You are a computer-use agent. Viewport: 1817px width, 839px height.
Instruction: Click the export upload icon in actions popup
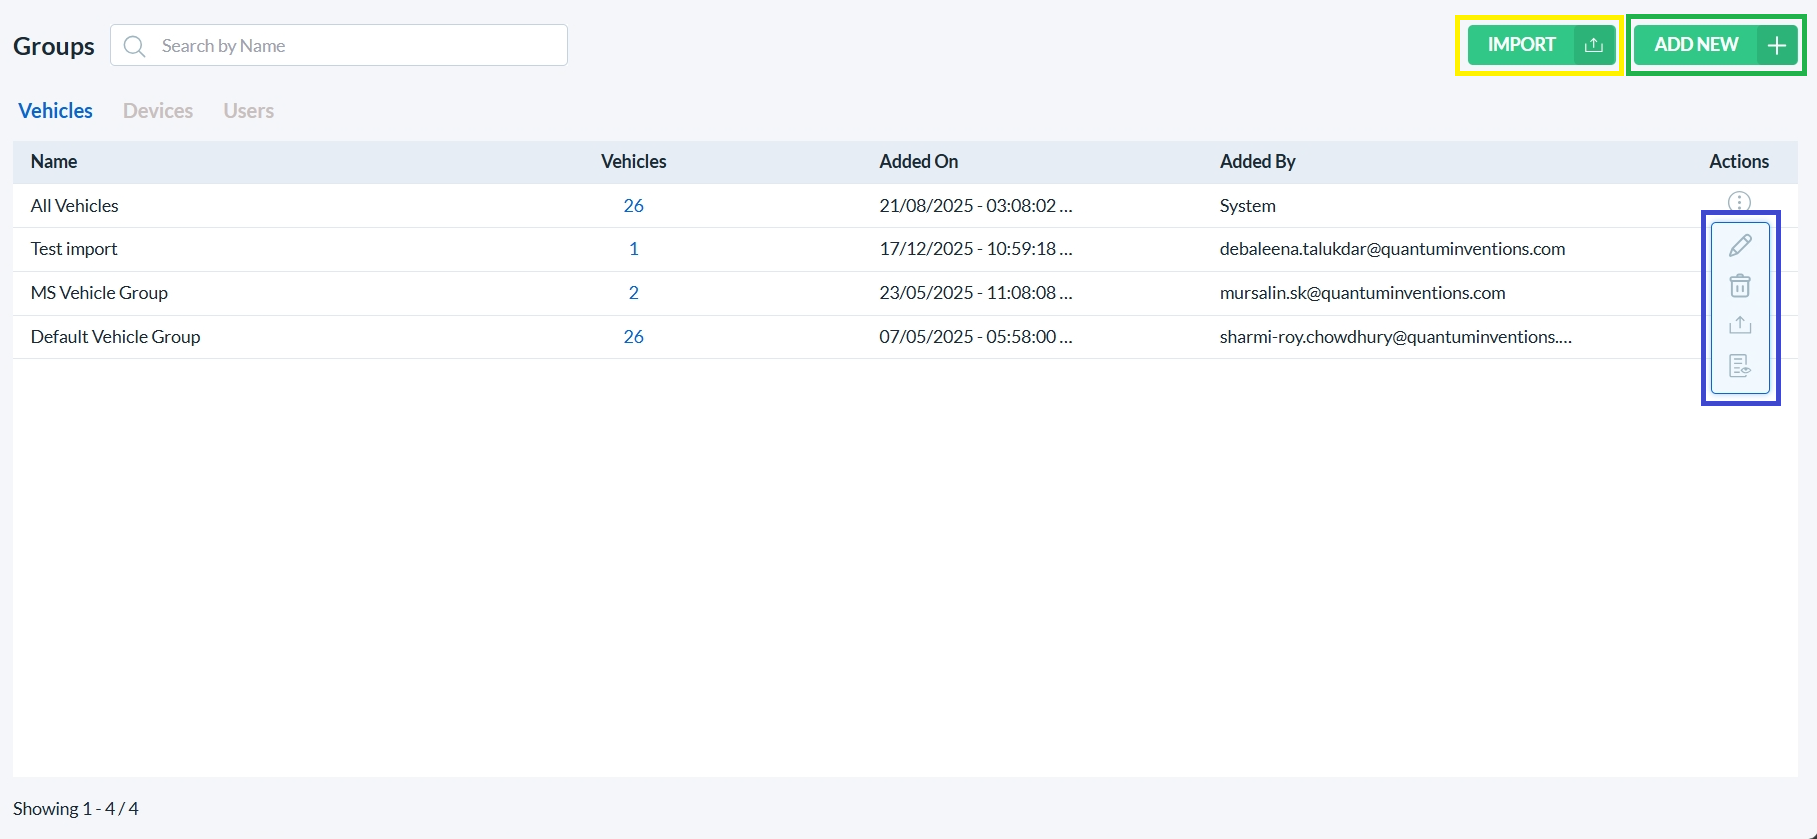point(1740,325)
